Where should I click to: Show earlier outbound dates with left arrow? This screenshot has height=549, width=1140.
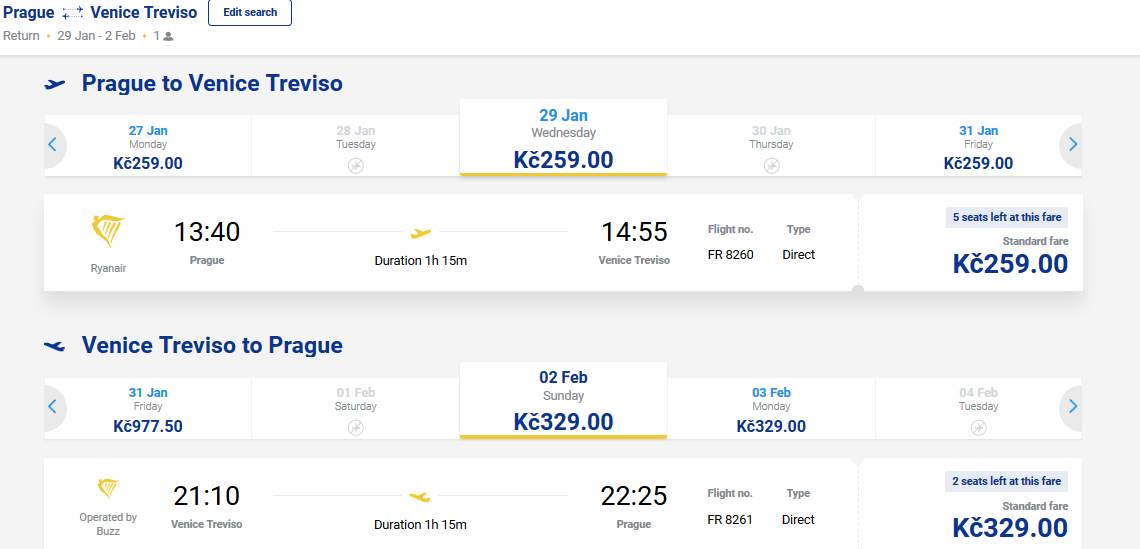52,145
